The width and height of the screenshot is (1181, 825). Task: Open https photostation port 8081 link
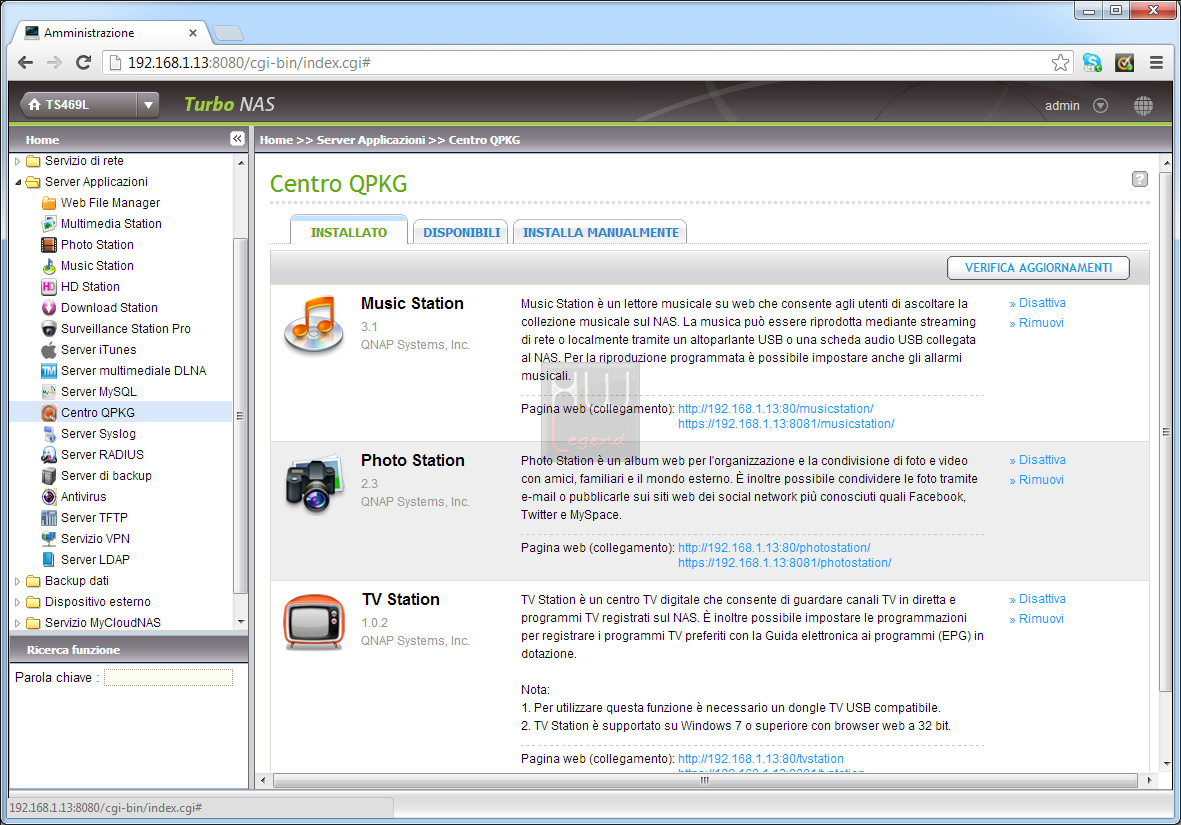(x=784, y=563)
